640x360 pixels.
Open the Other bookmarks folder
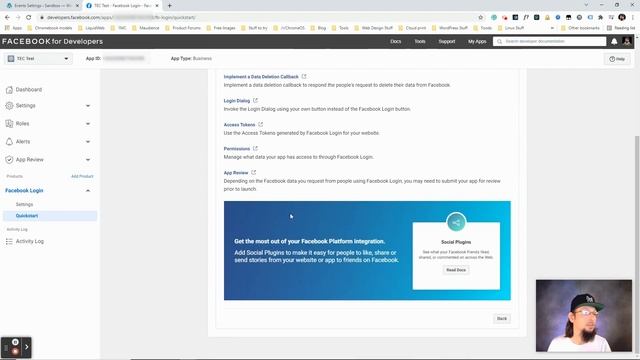[x=580, y=28]
